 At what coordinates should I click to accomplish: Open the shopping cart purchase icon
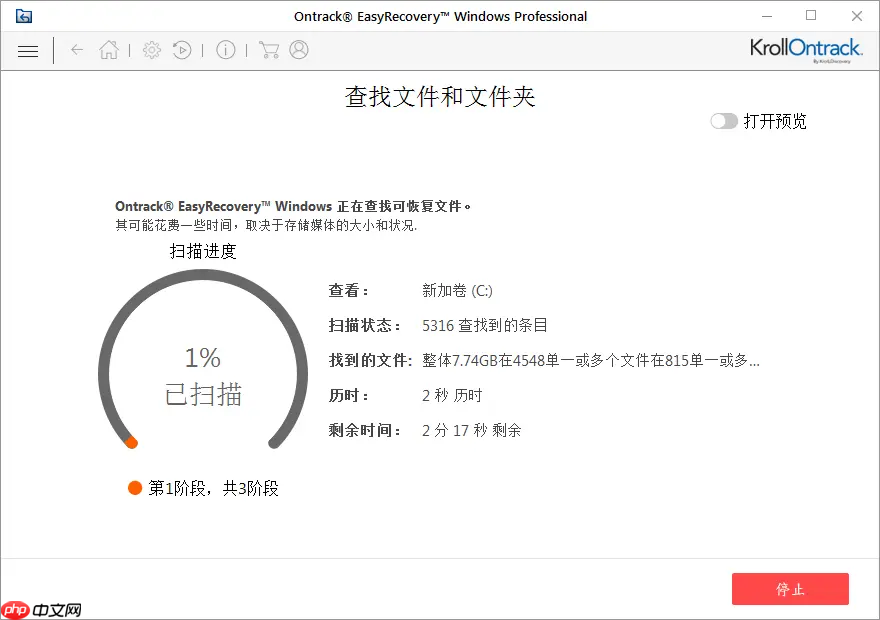tap(268, 49)
